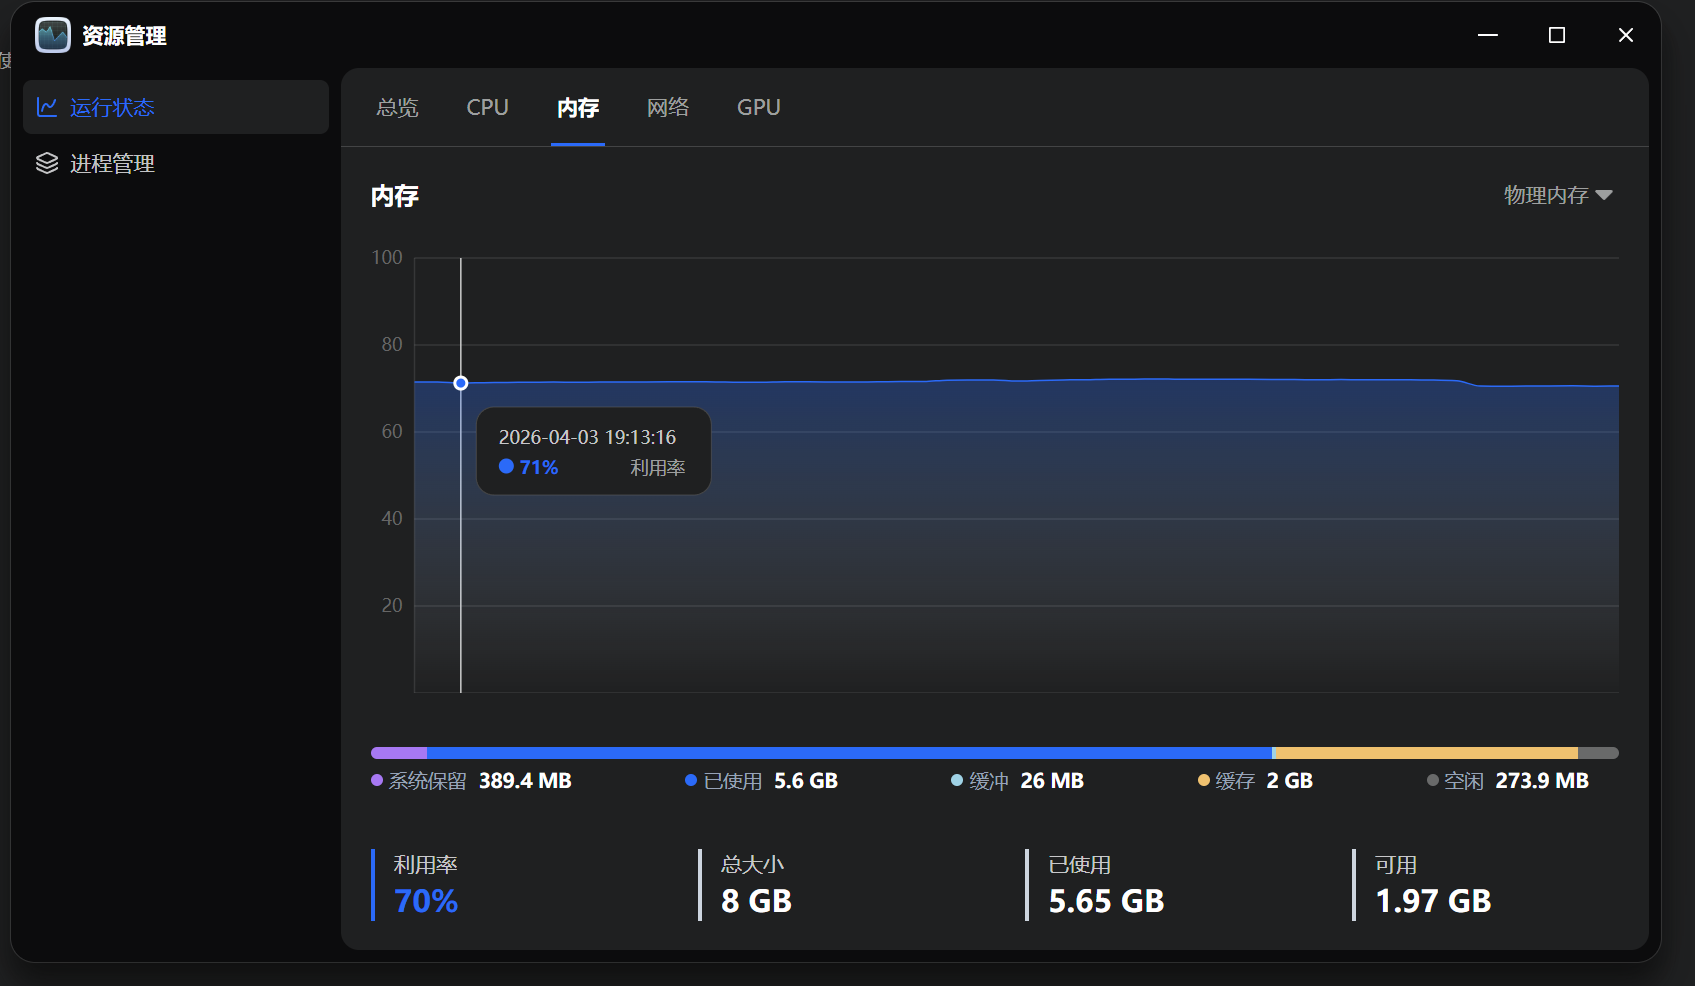Minimize the 资源管理 window
Viewport: 1695px width, 986px height.
pos(1488,35)
